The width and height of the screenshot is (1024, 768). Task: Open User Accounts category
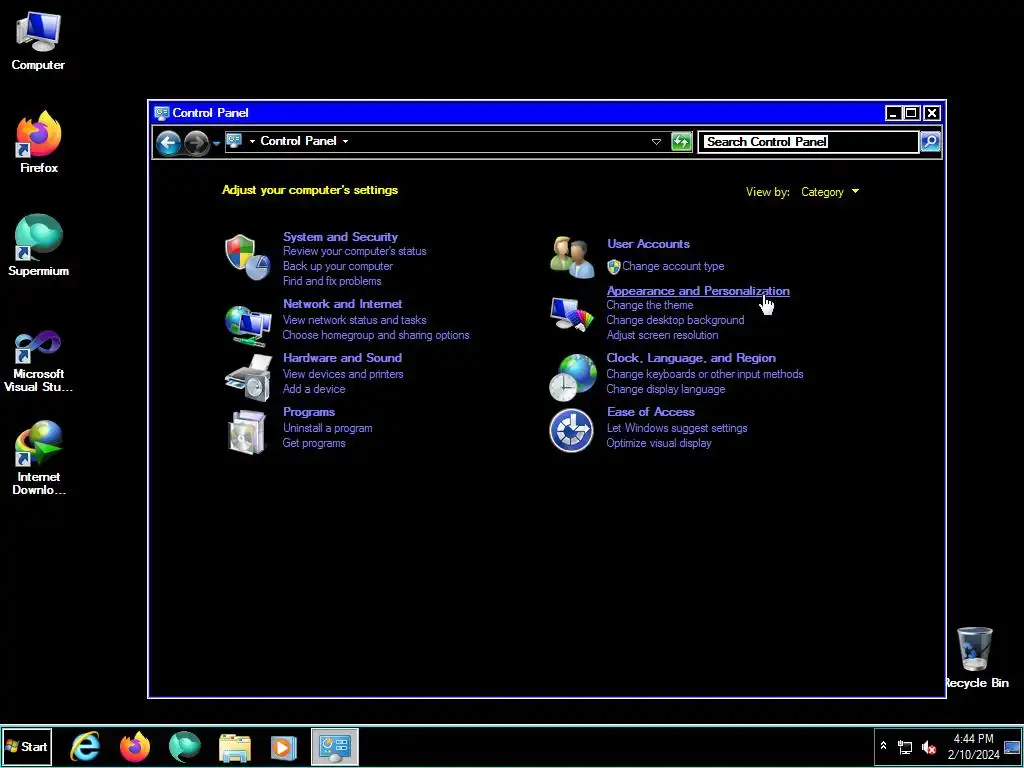[x=648, y=244]
